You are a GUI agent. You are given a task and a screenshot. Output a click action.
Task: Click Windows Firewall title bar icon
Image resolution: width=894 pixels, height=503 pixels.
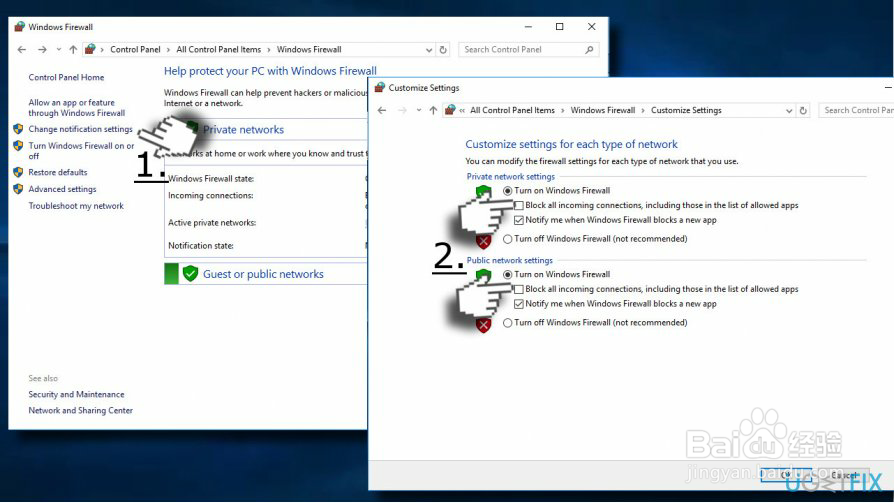[x=20, y=26]
